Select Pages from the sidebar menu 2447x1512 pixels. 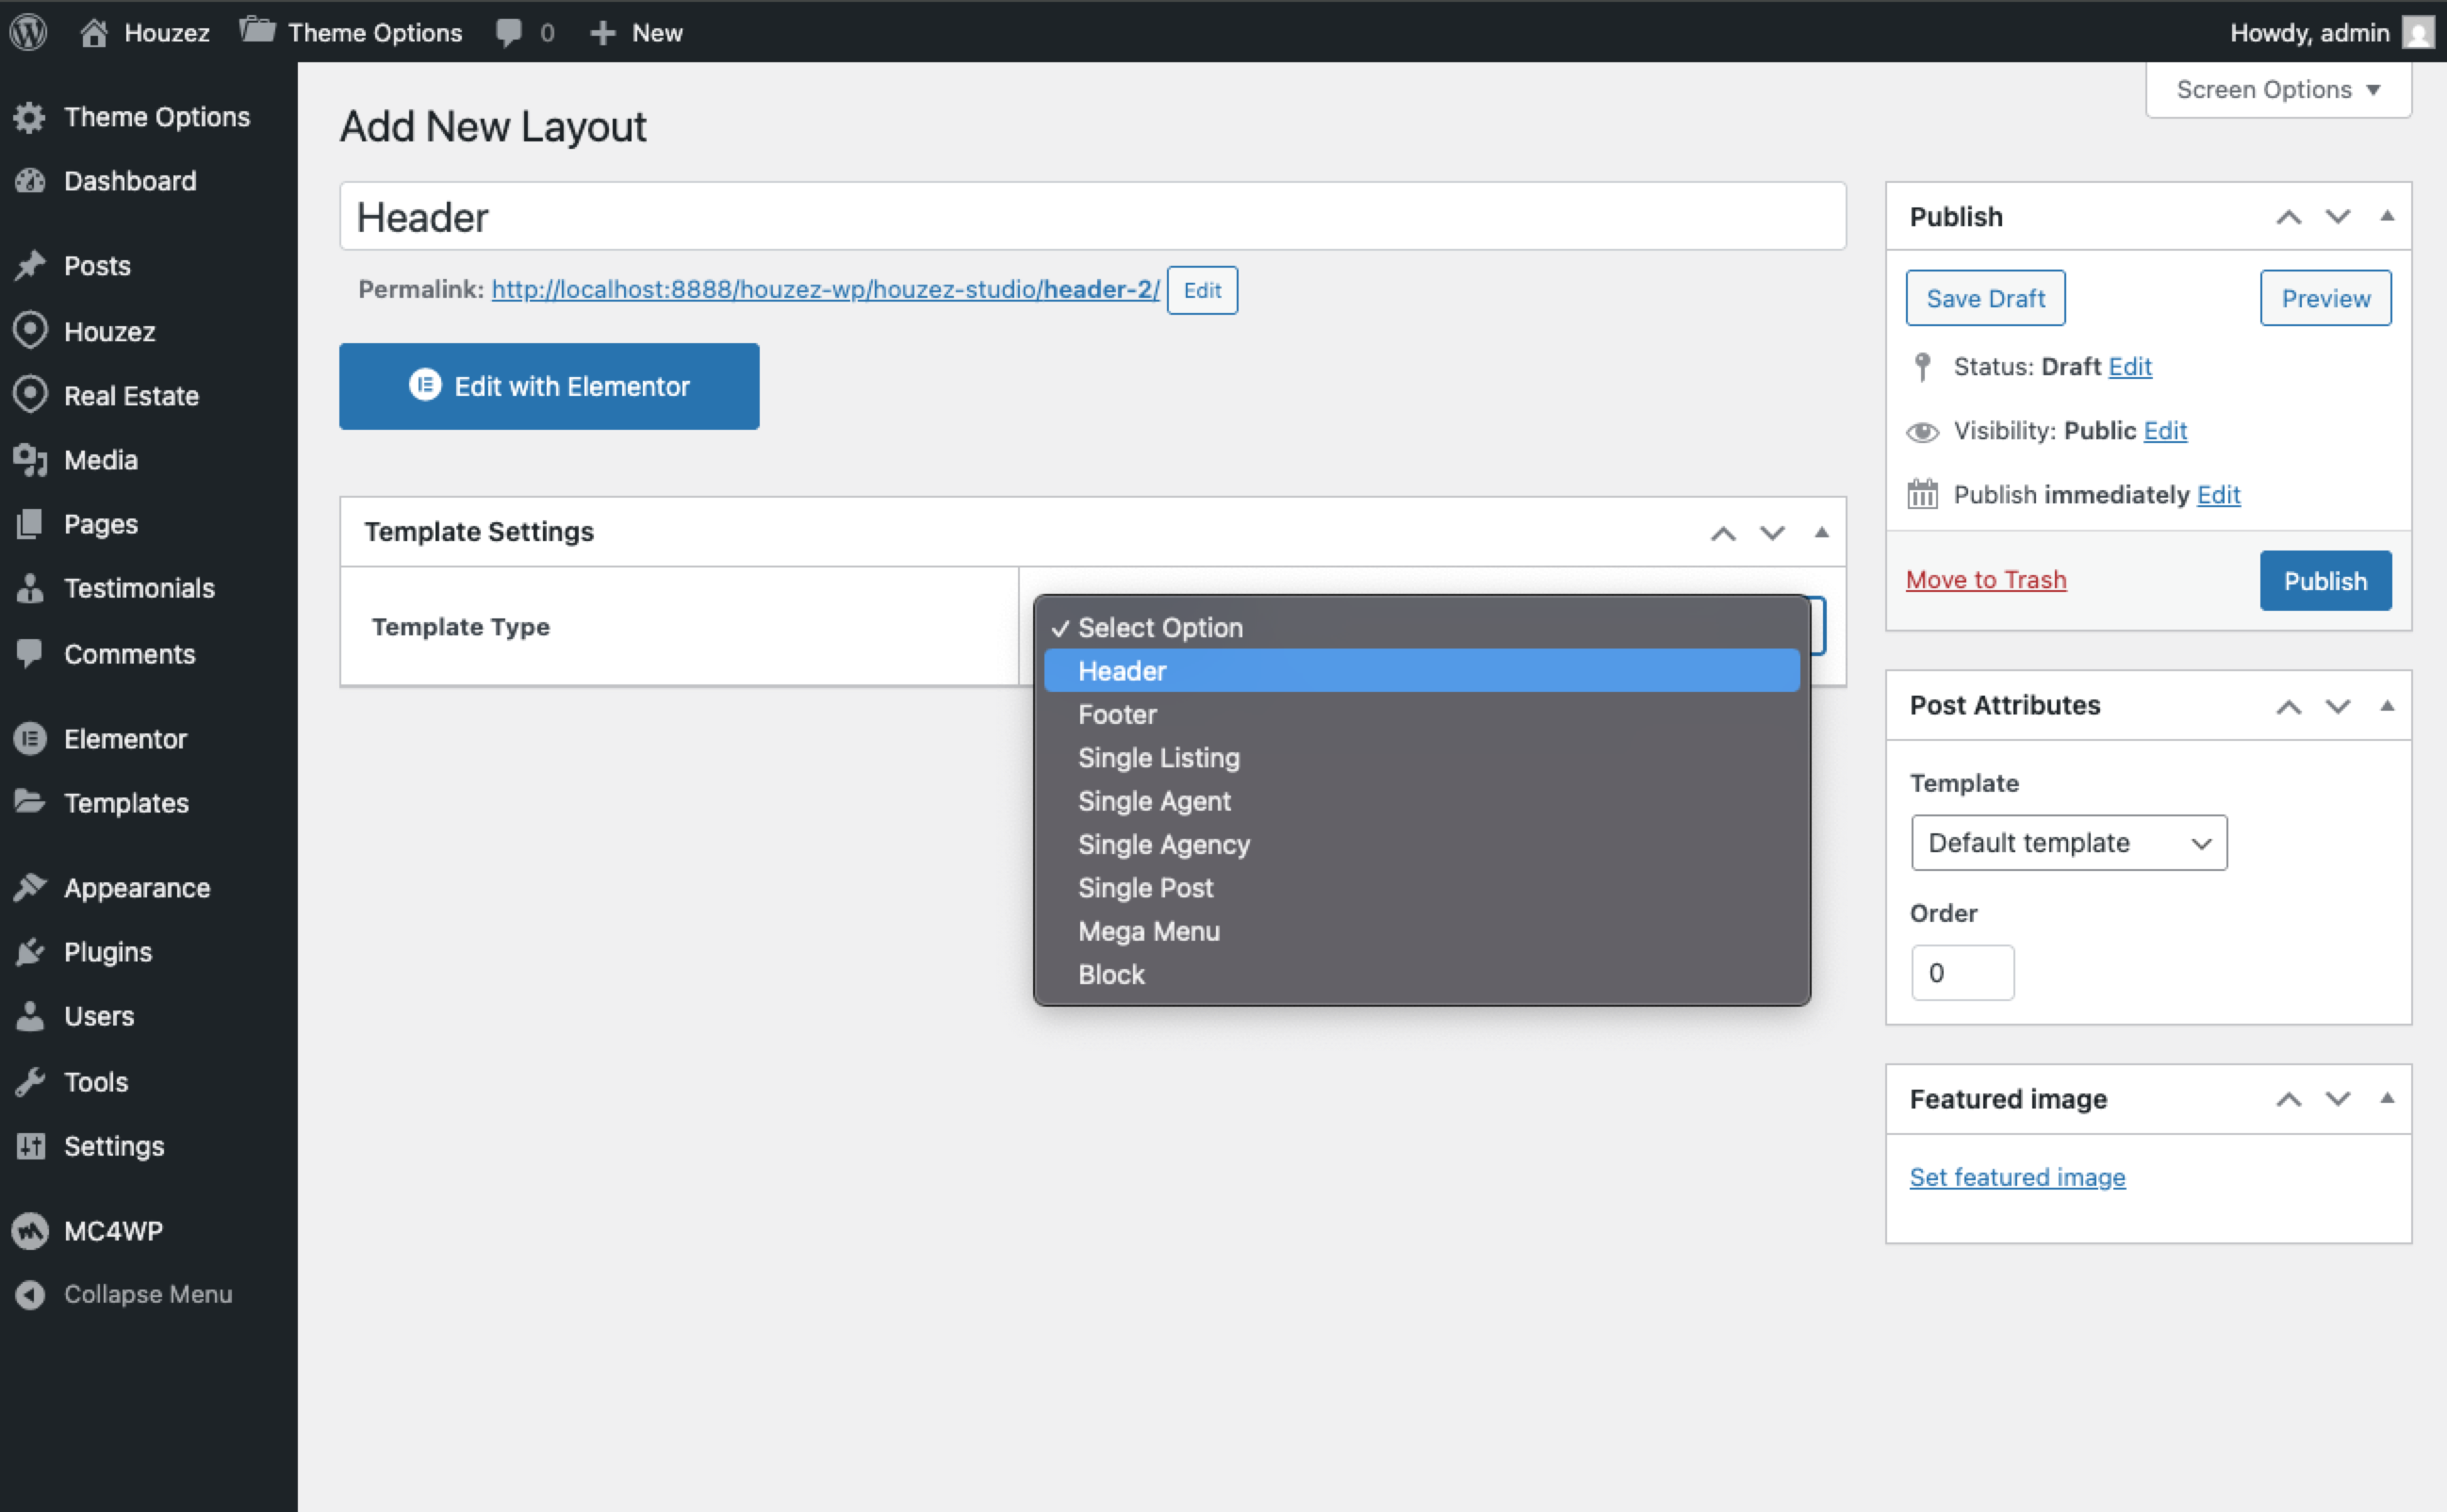(102, 523)
